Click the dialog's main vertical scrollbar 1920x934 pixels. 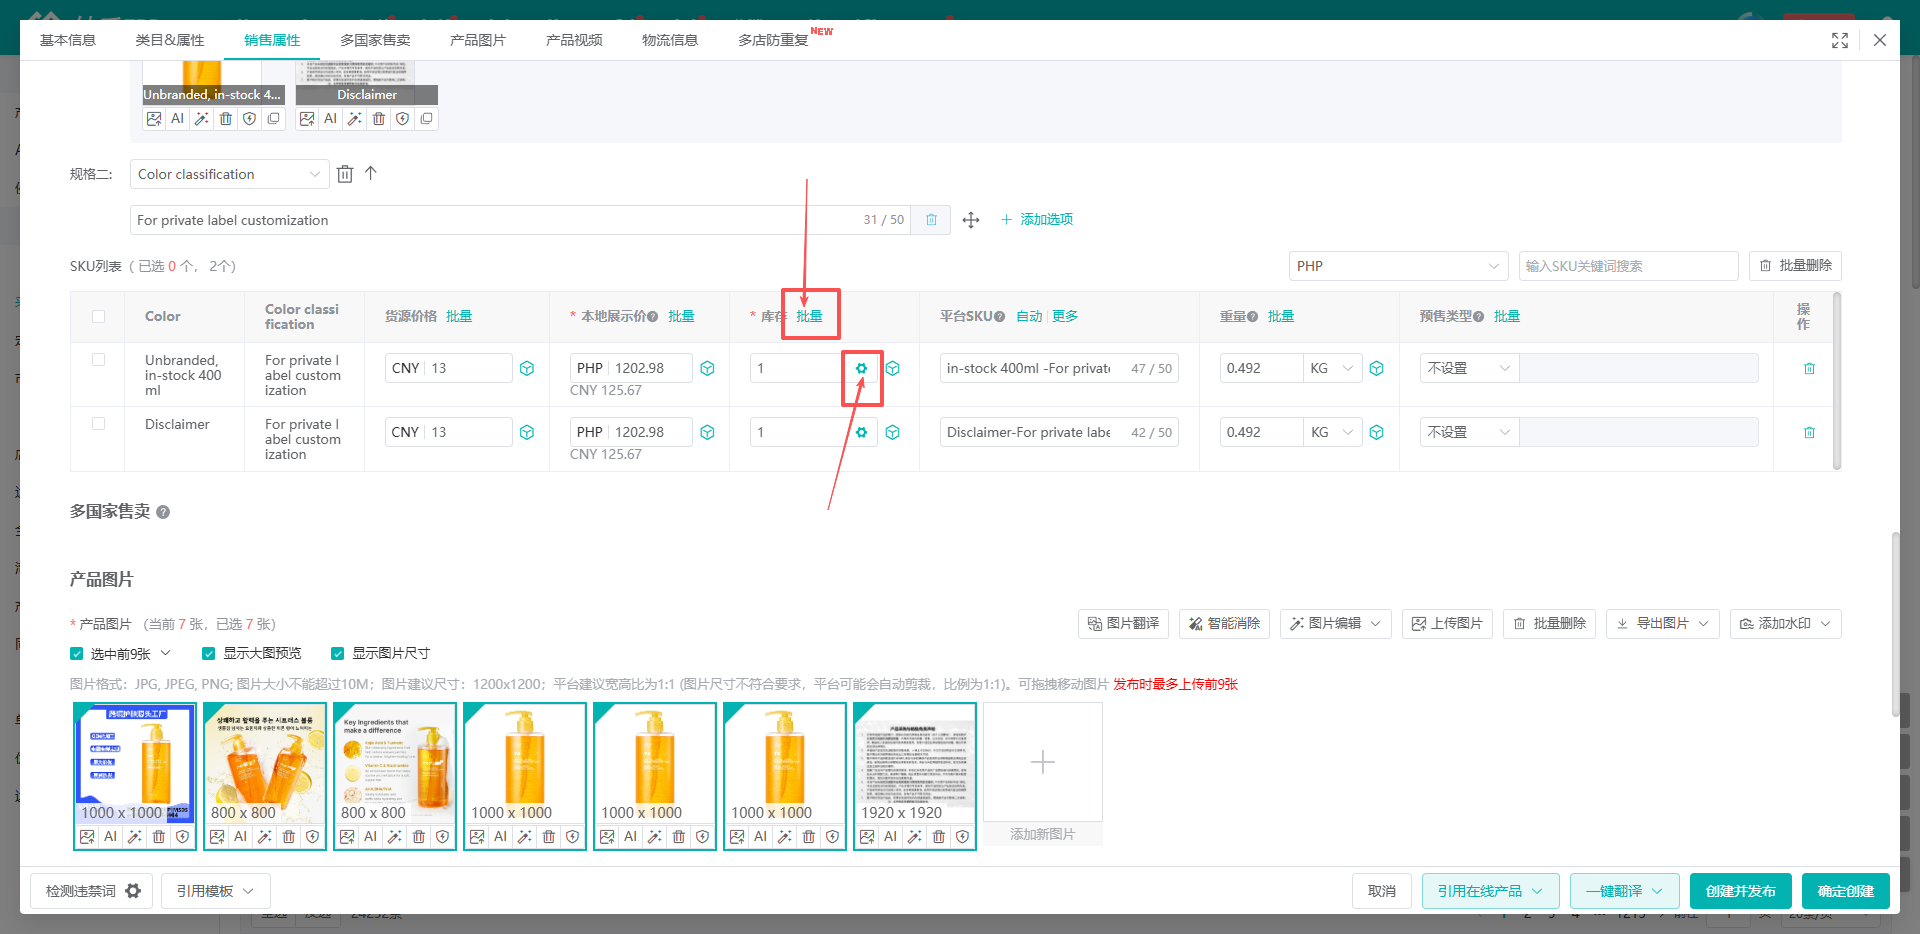[1895, 624]
